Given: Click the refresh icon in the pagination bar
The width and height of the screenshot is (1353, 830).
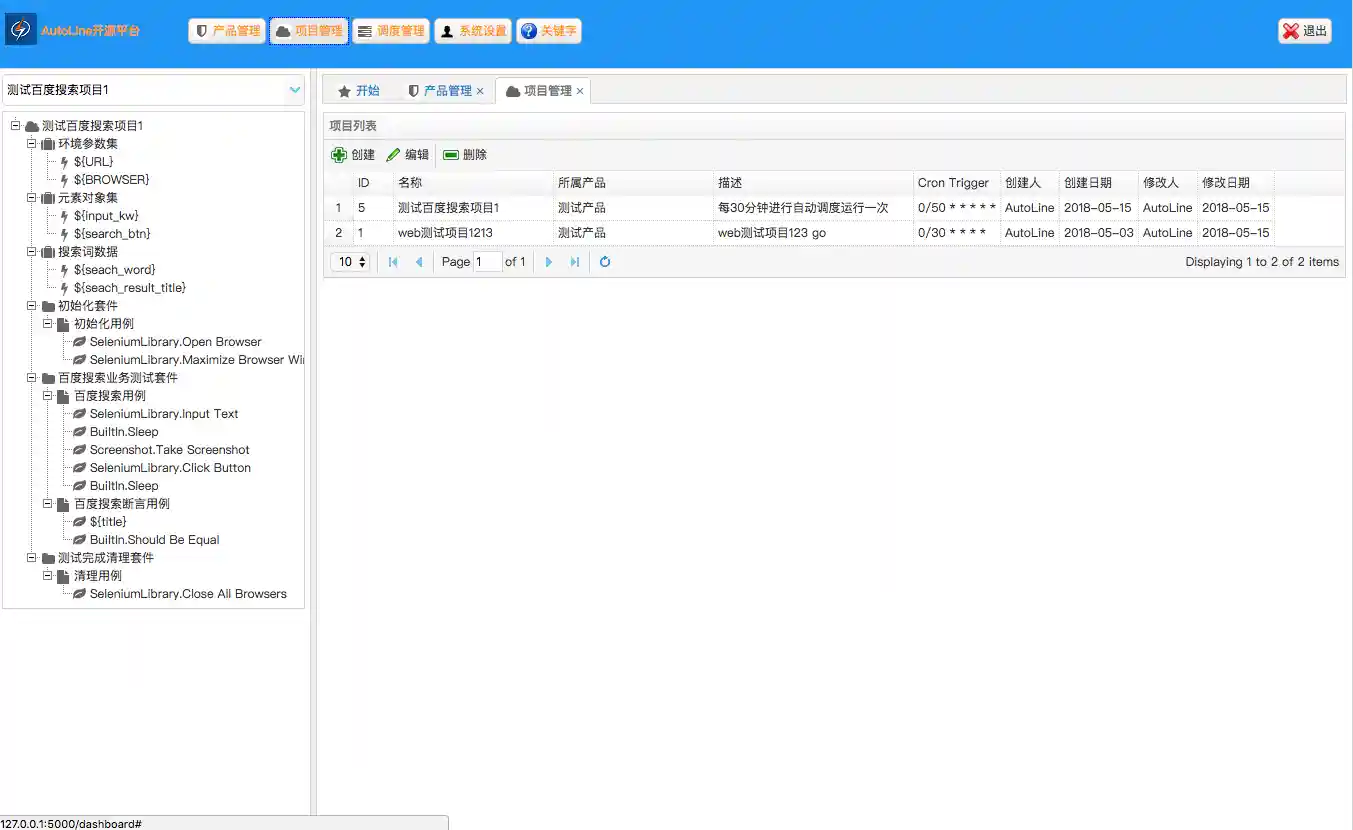Looking at the screenshot, I should (x=605, y=262).
